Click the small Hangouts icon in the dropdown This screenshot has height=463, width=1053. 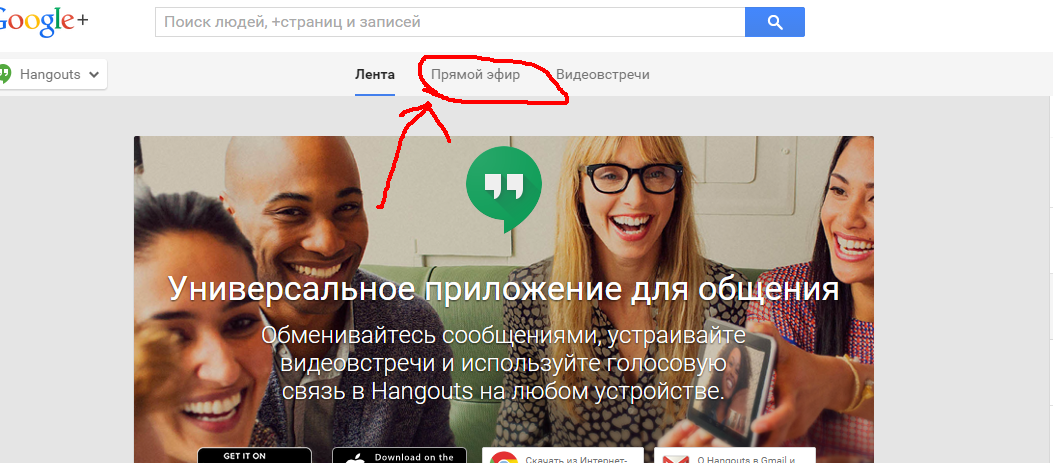pos(5,74)
